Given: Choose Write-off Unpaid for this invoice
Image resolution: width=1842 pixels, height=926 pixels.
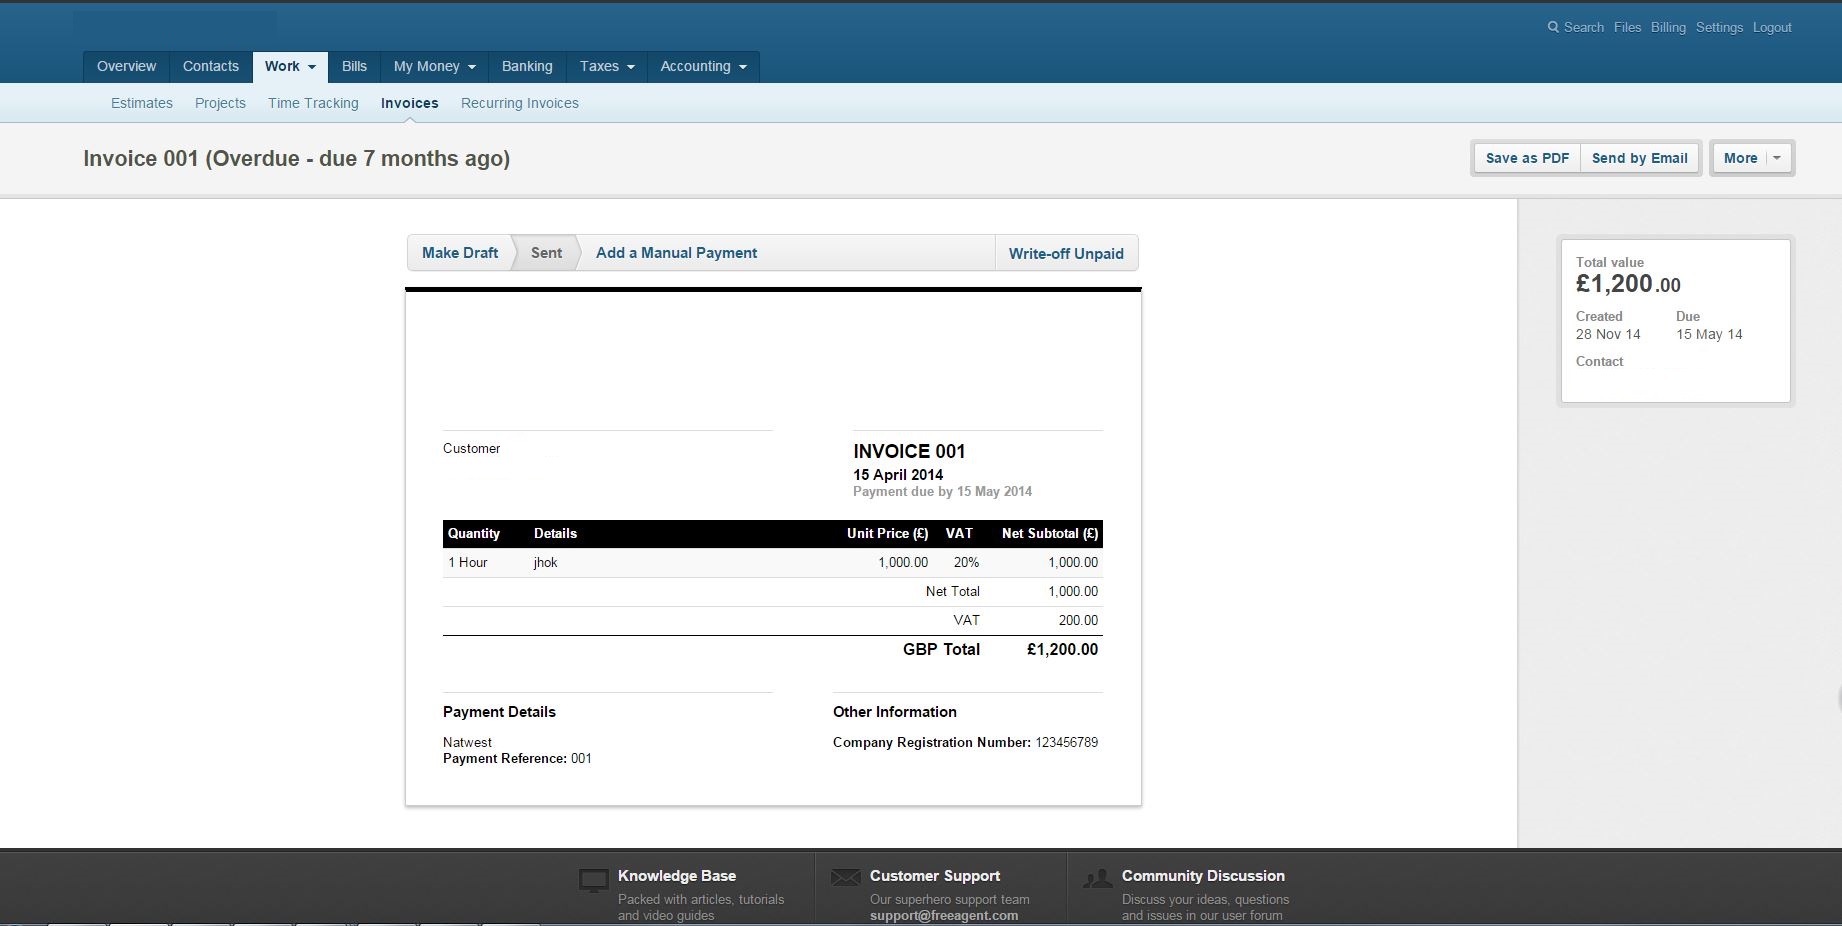Looking at the screenshot, I should [x=1066, y=253].
